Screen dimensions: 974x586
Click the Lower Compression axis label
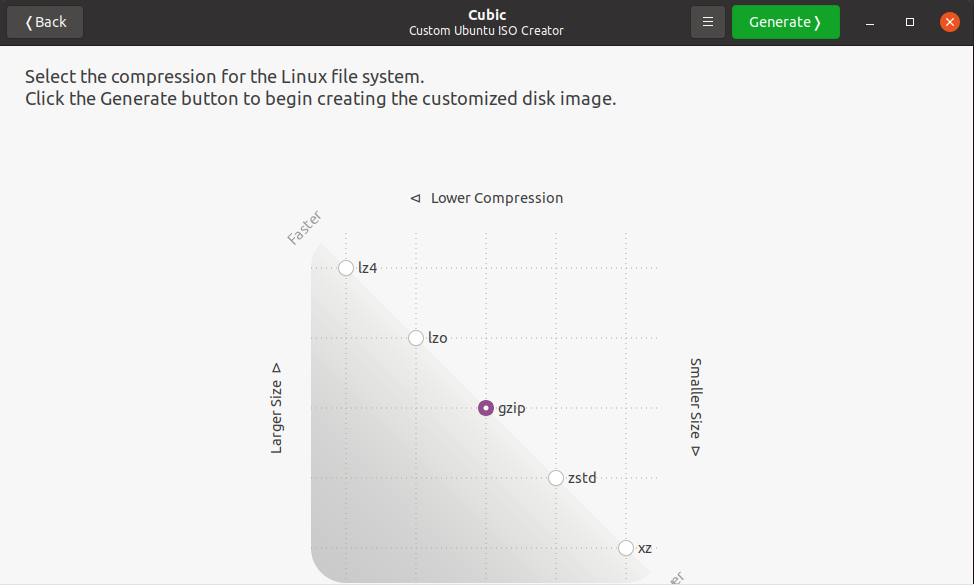[x=497, y=198]
